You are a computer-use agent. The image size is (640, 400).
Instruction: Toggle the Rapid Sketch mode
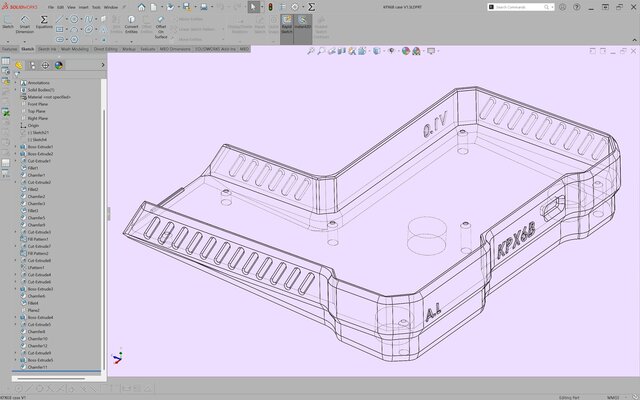point(287,24)
